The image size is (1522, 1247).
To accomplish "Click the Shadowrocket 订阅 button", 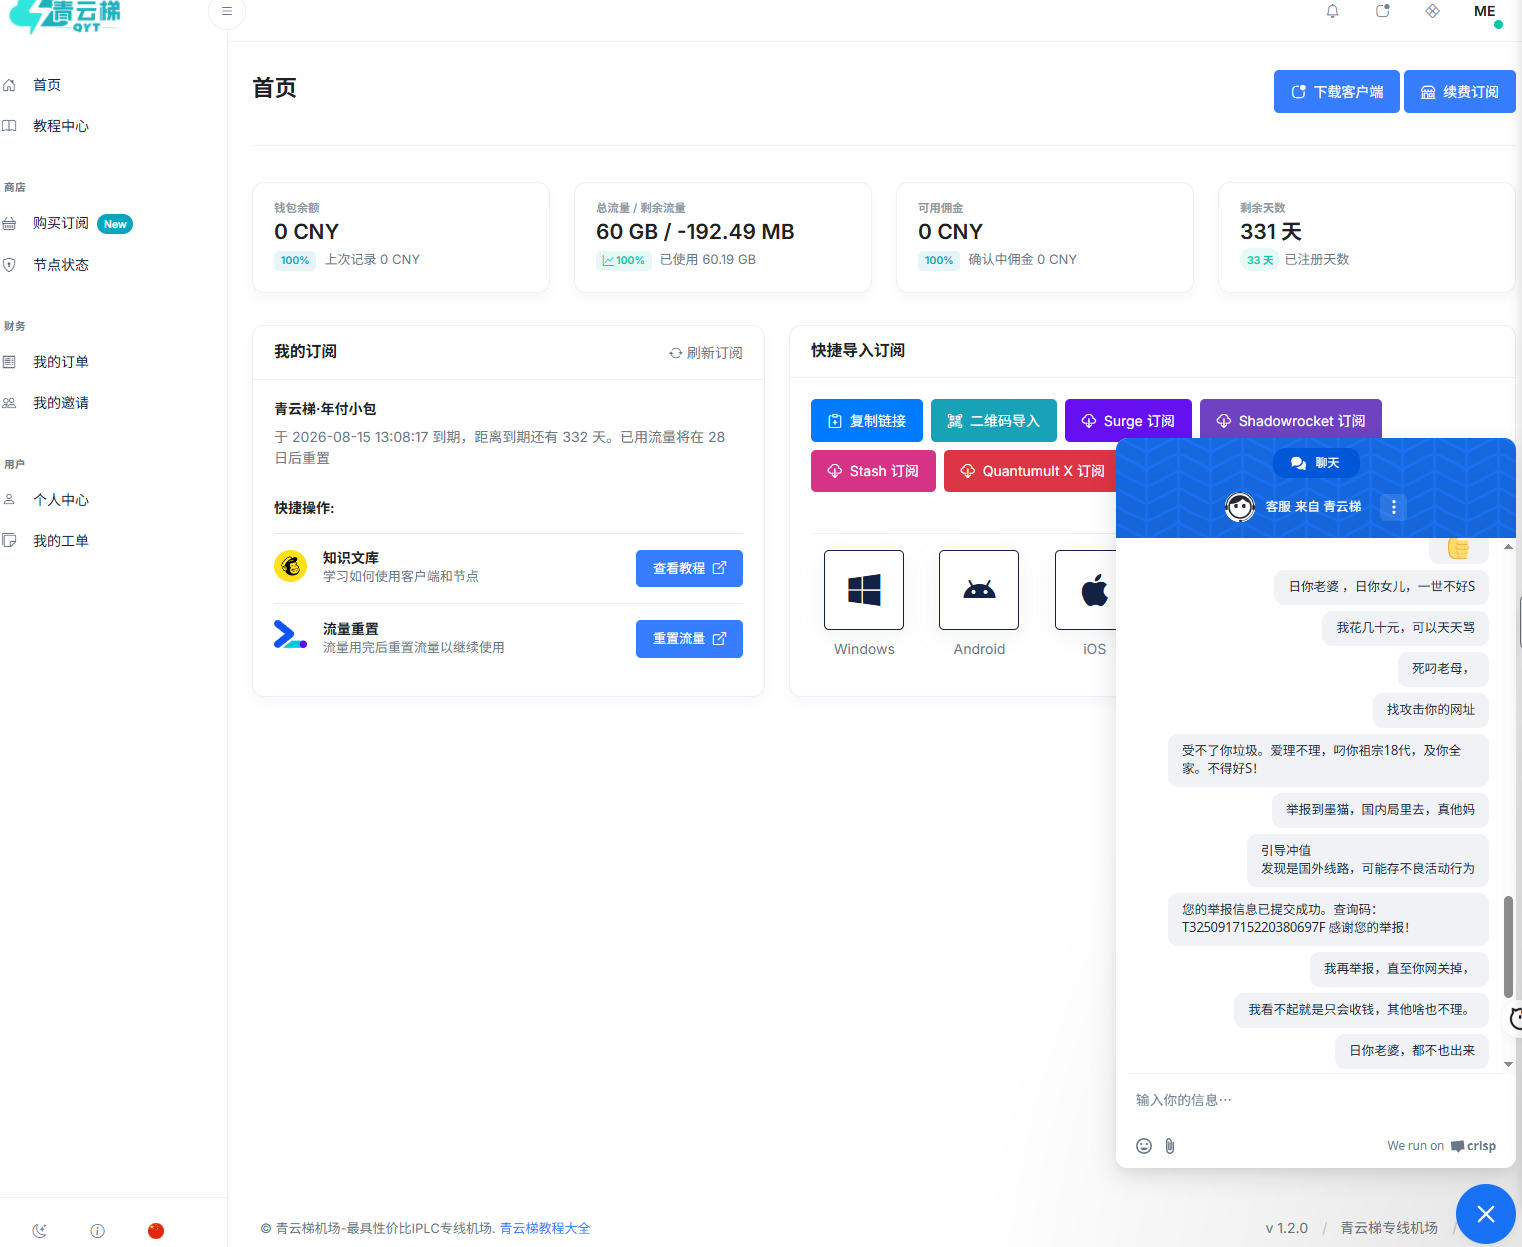I will pyautogui.click(x=1290, y=421).
